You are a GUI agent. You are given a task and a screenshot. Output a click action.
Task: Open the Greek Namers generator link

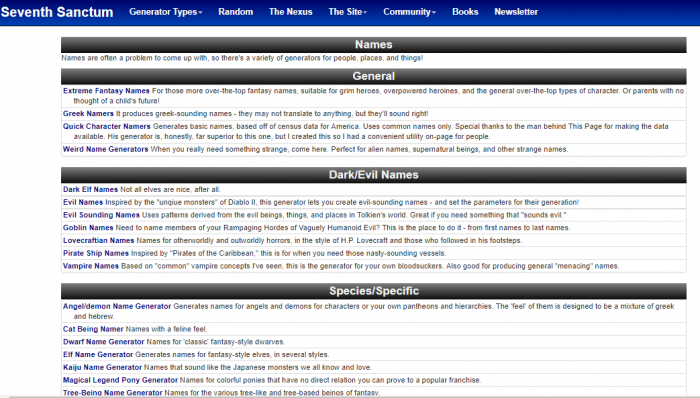click(x=88, y=114)
